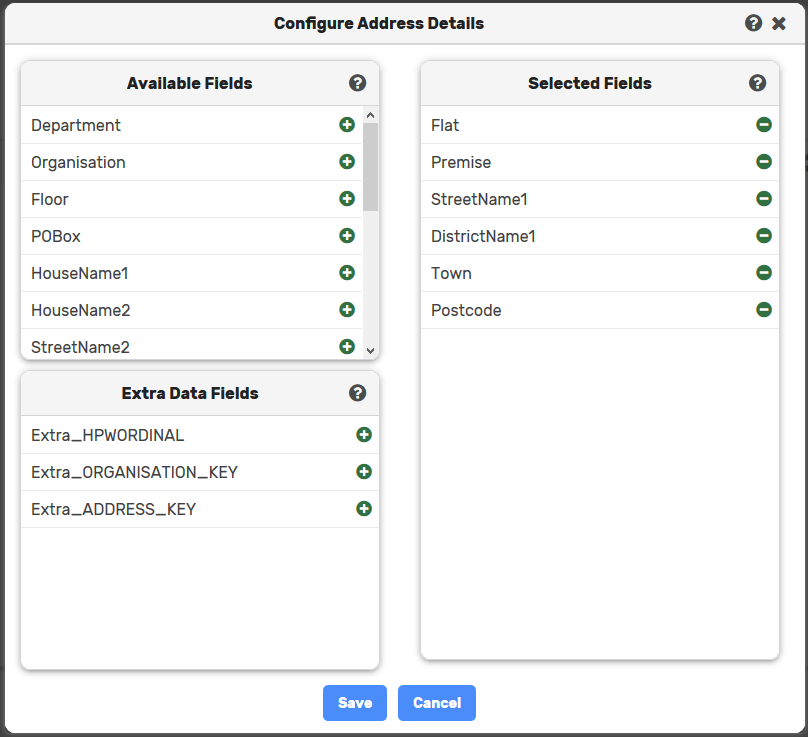Select the Town row in Selected Fields
Viewport: 808px width, 737px height.
coord(590,273)
